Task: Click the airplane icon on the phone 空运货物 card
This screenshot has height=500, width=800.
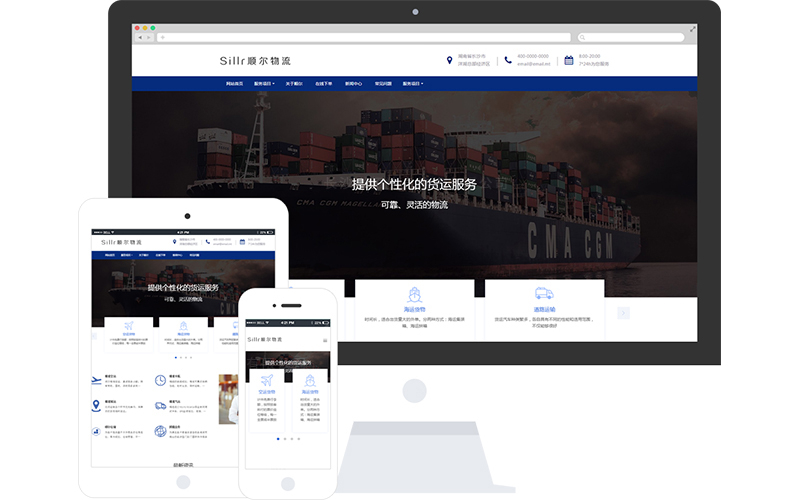Action: tap(267, 380)
